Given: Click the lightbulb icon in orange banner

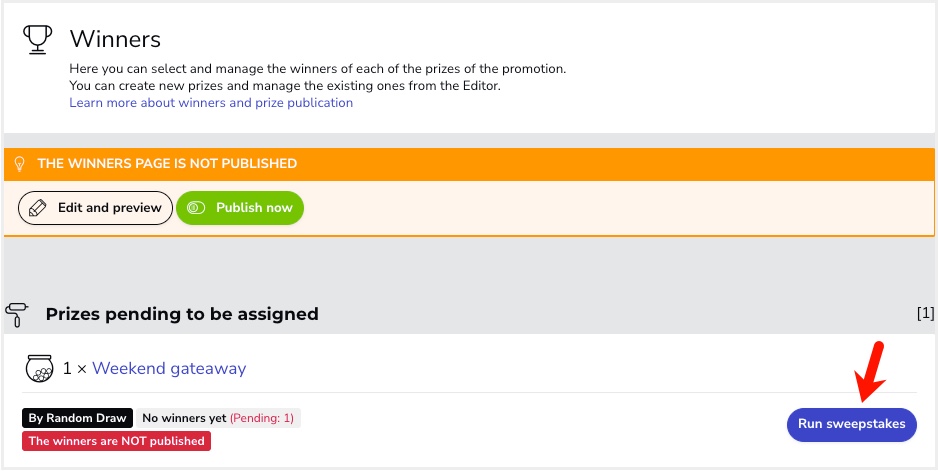Looking at the screenshot, I should click(20, 163).
